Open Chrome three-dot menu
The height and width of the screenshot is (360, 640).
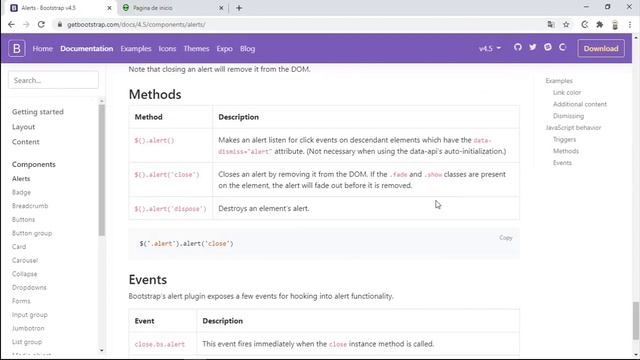(x=630, y=24)
